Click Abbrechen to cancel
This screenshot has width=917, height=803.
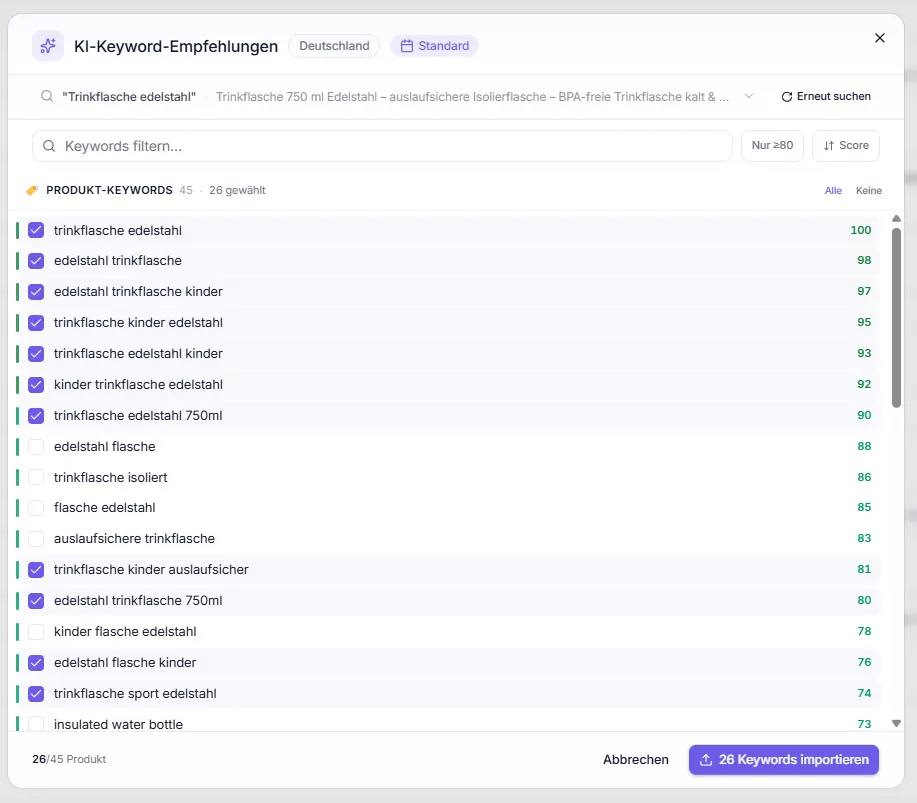coord(636,760)
